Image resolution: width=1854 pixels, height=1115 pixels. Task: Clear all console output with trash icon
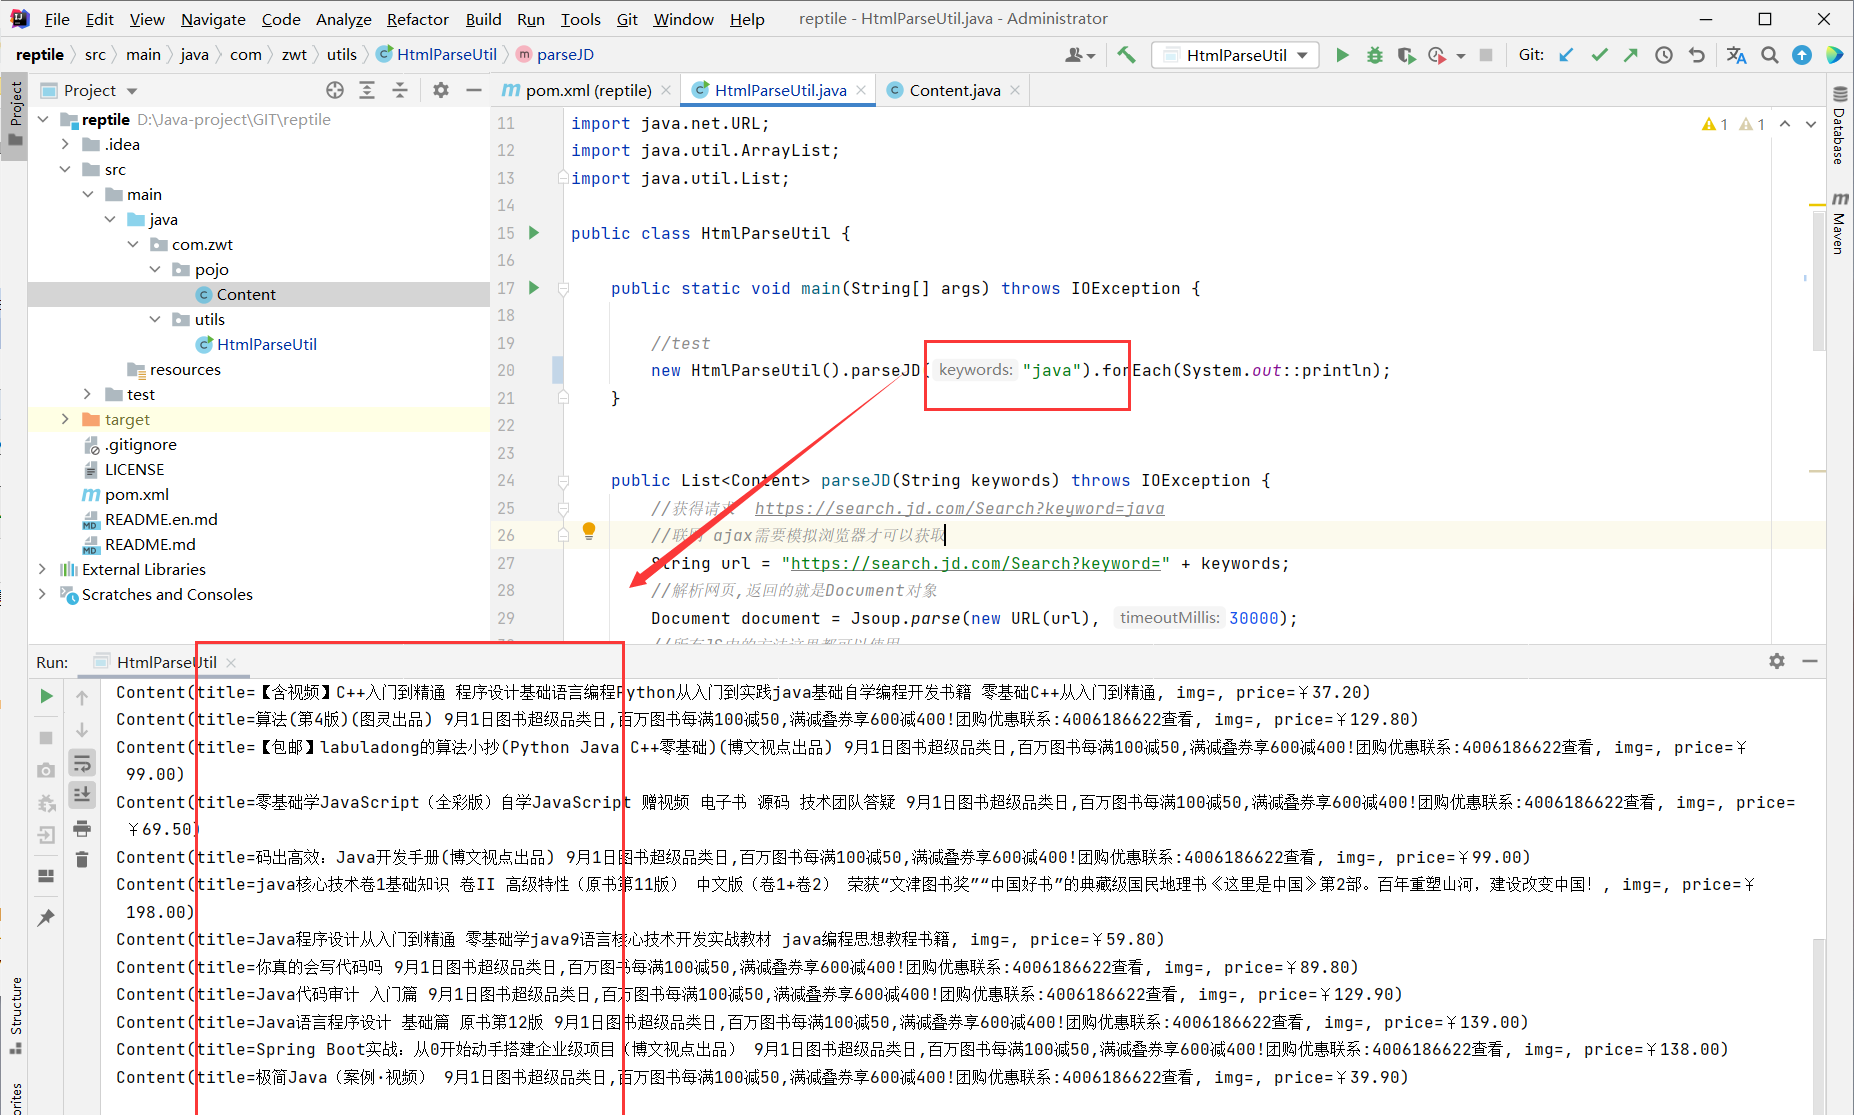tap(82, 859)
